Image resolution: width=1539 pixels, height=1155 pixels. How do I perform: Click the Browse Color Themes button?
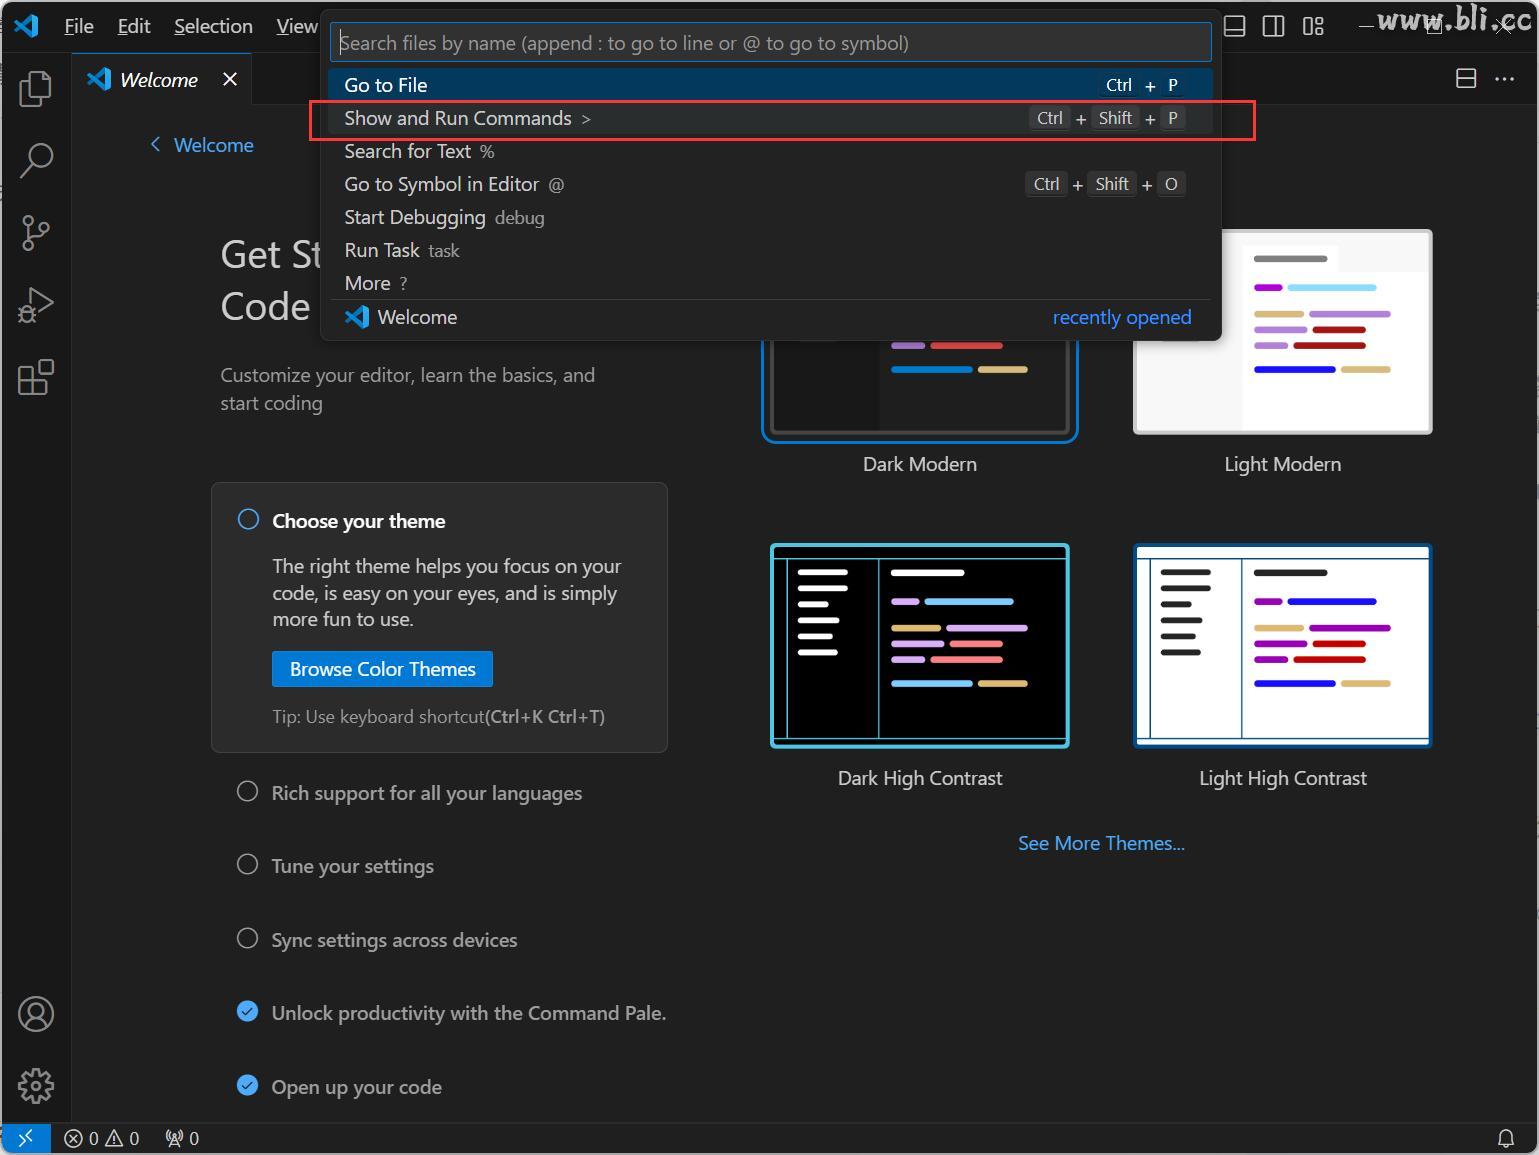pyautogui.click(x=381, y=669)
